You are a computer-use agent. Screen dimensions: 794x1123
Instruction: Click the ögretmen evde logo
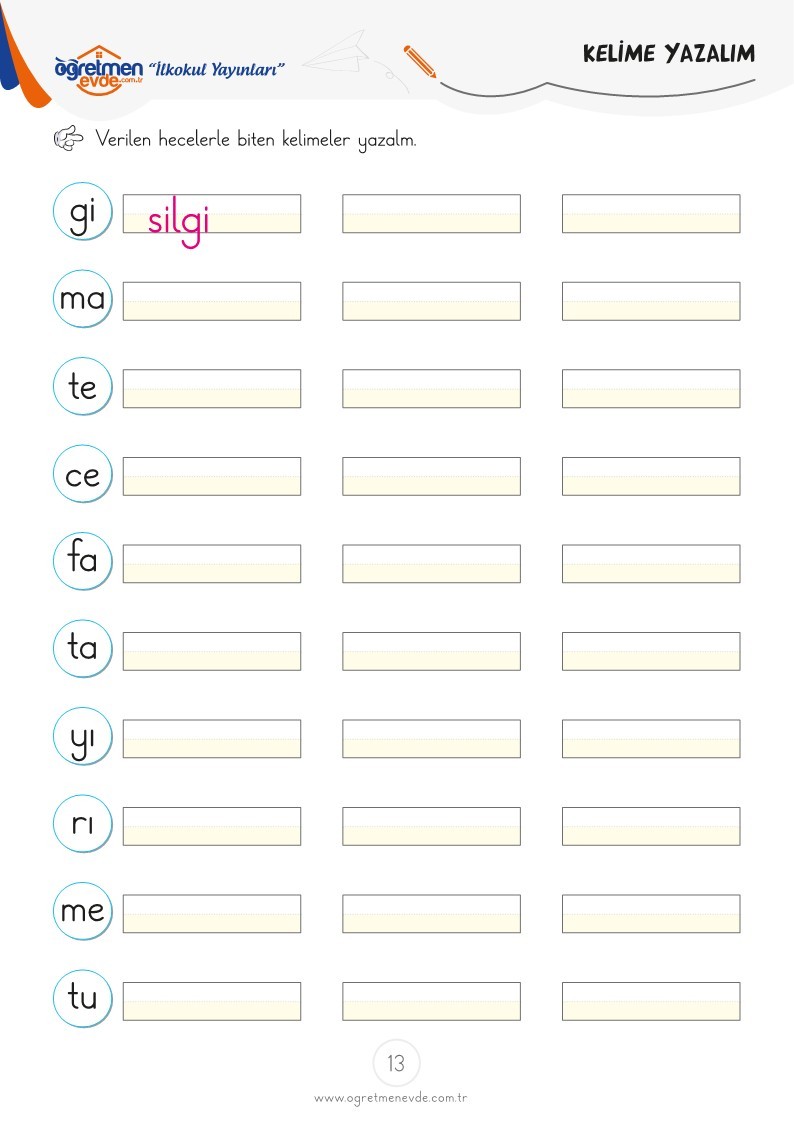99,69
